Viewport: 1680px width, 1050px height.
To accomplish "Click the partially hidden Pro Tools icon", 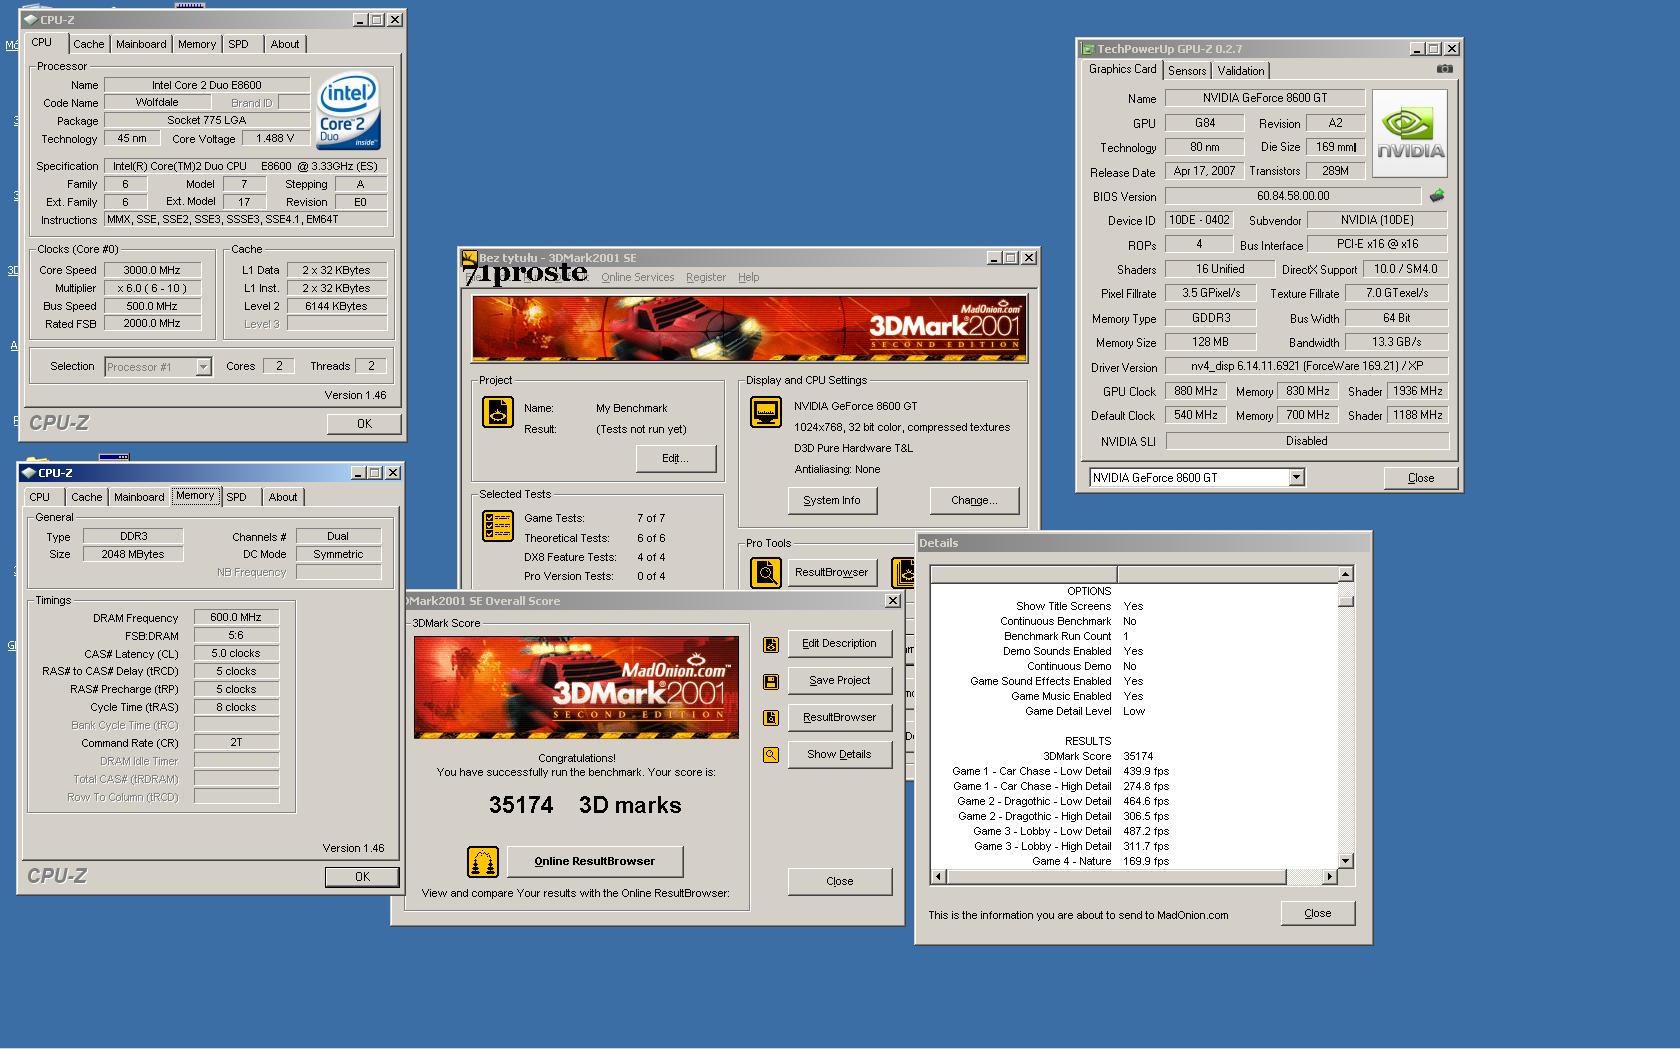I will point(904,573).
